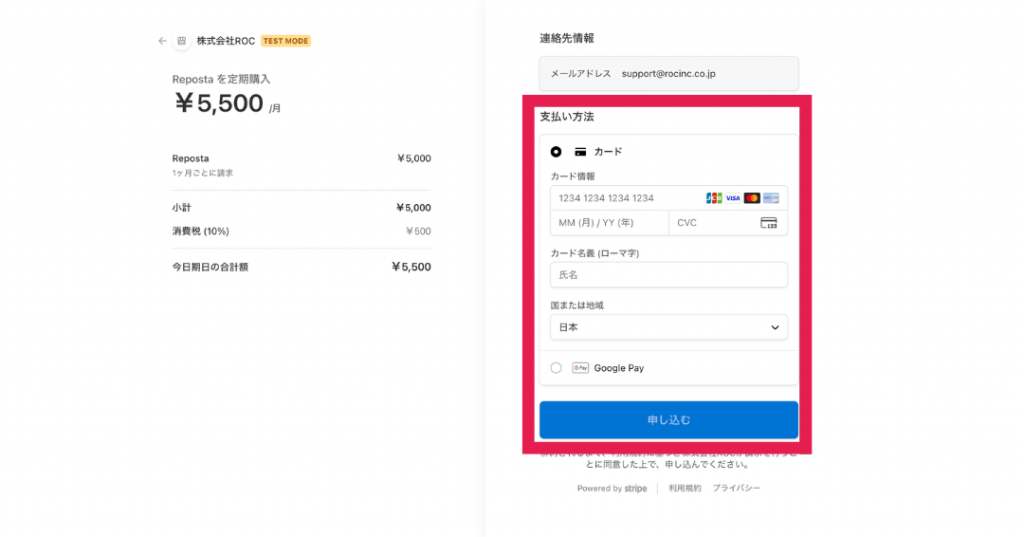
Task: Click the Google Pay logo badge
Action: click(580, 368)
